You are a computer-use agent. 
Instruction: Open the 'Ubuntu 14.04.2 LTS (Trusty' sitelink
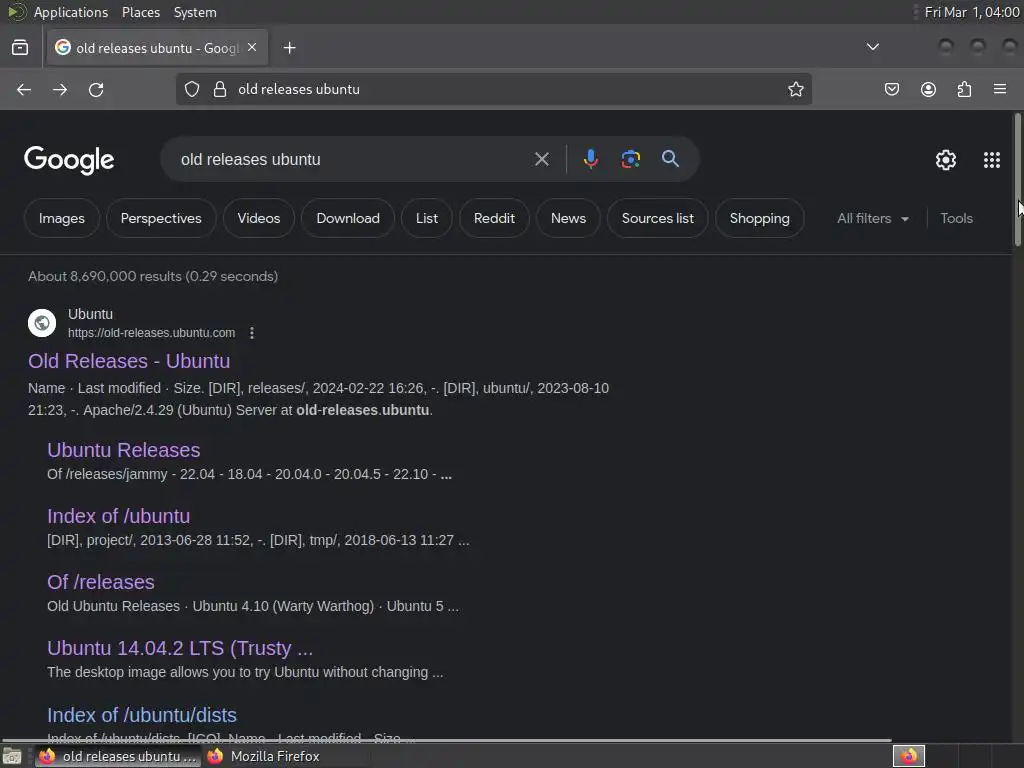pyautogui.click(x=180, y=648)
